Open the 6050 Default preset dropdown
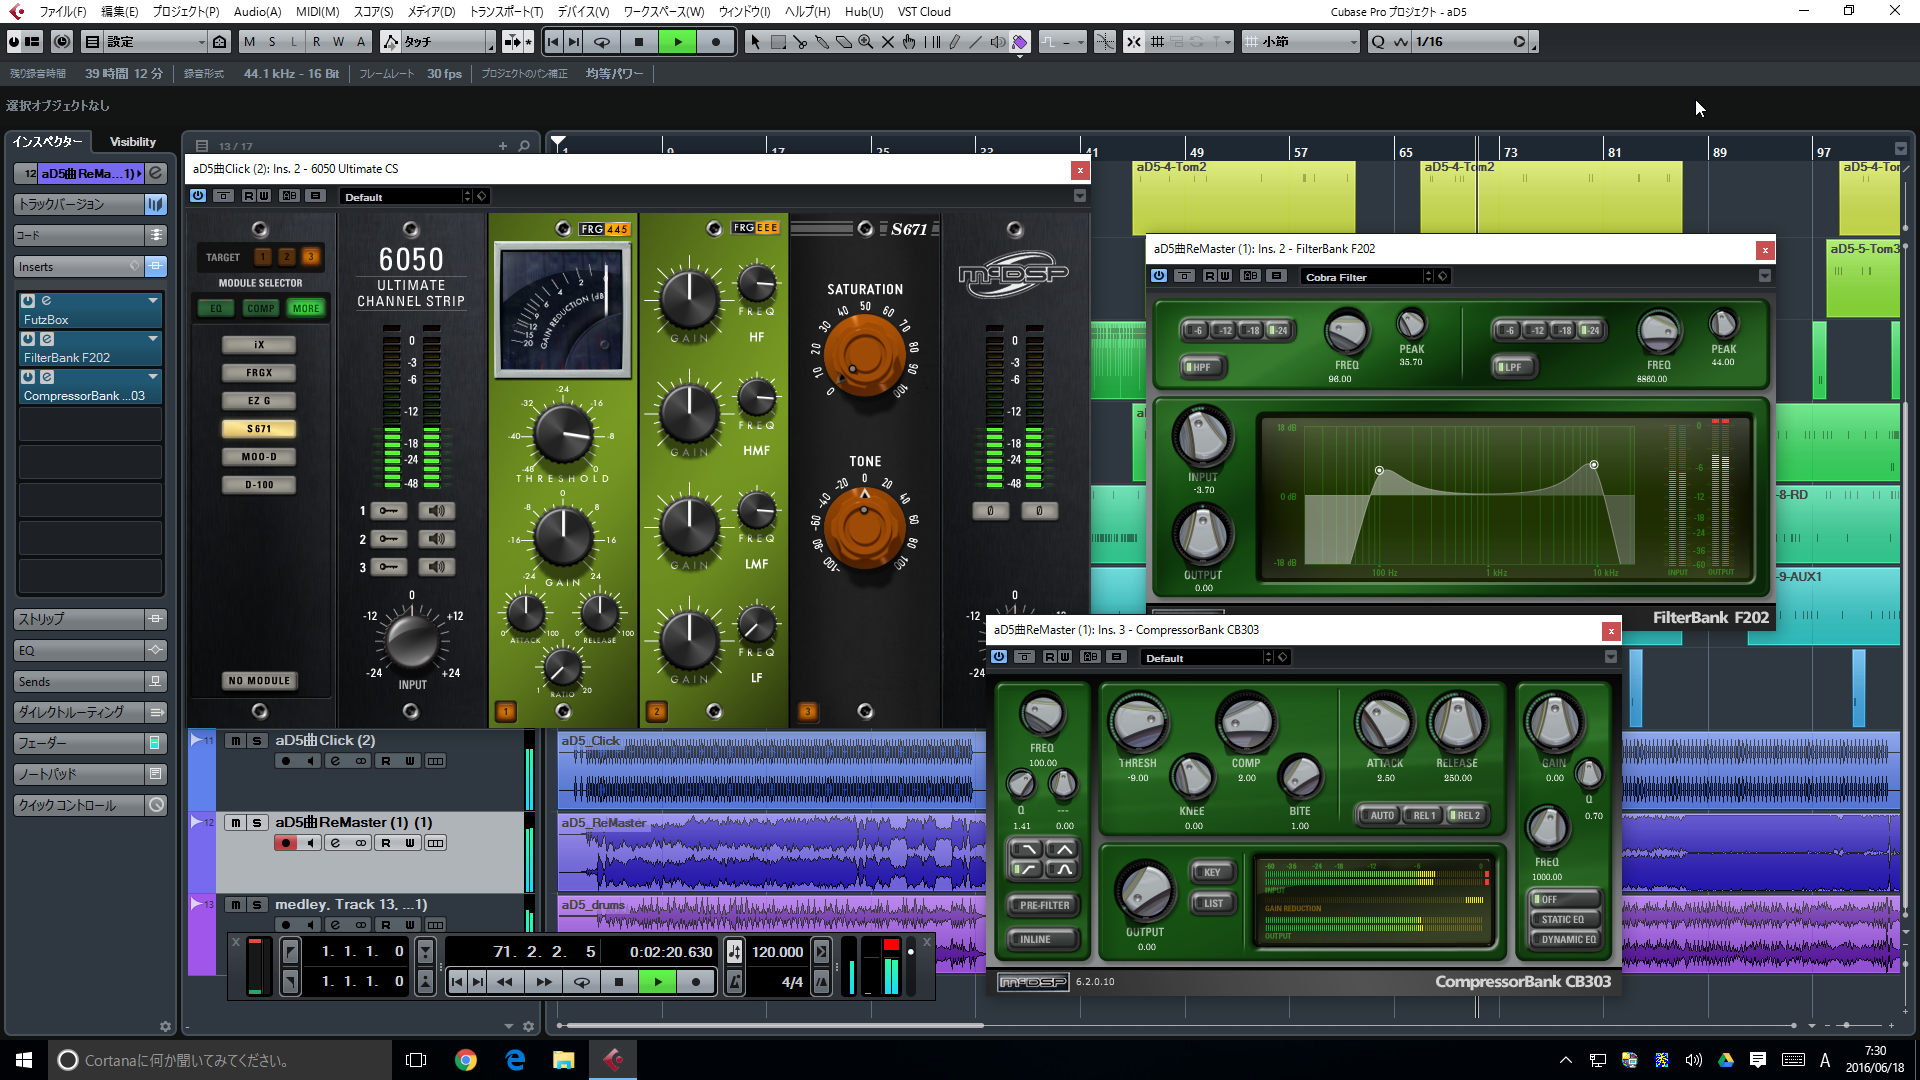Viewport: 1920px width, 1080px height. 405,197
